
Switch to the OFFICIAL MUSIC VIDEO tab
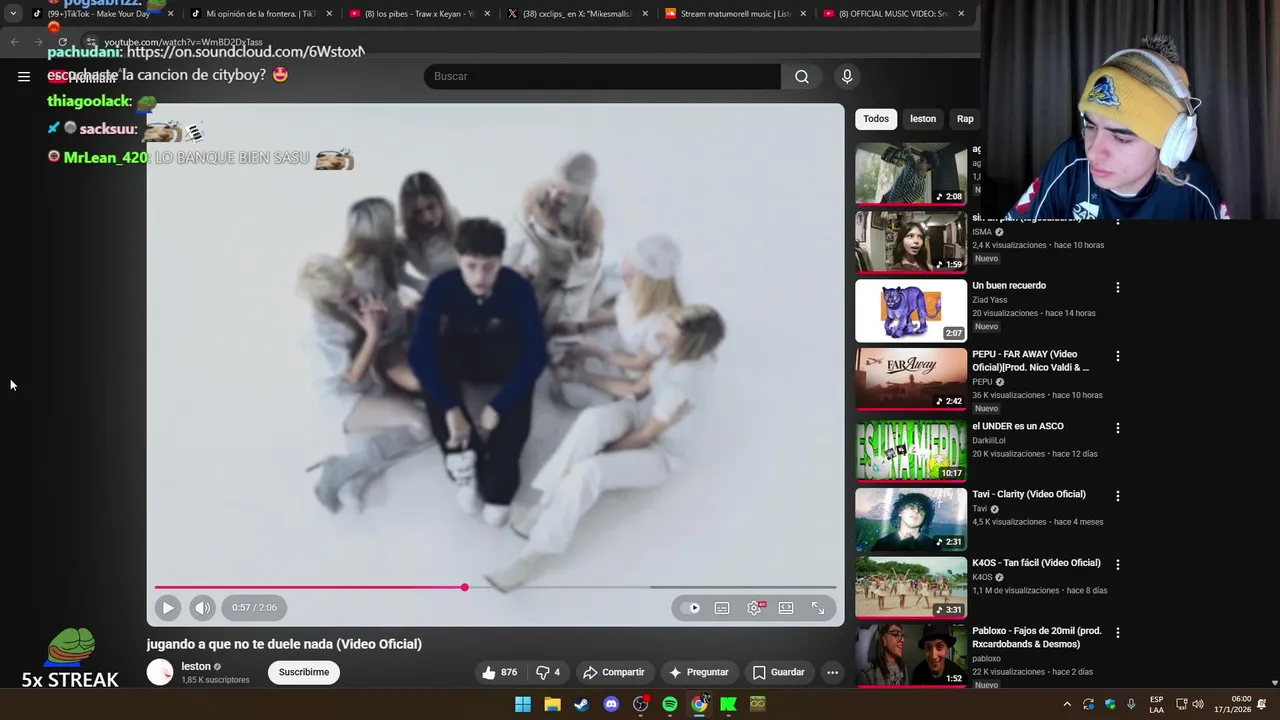(894, 14)
